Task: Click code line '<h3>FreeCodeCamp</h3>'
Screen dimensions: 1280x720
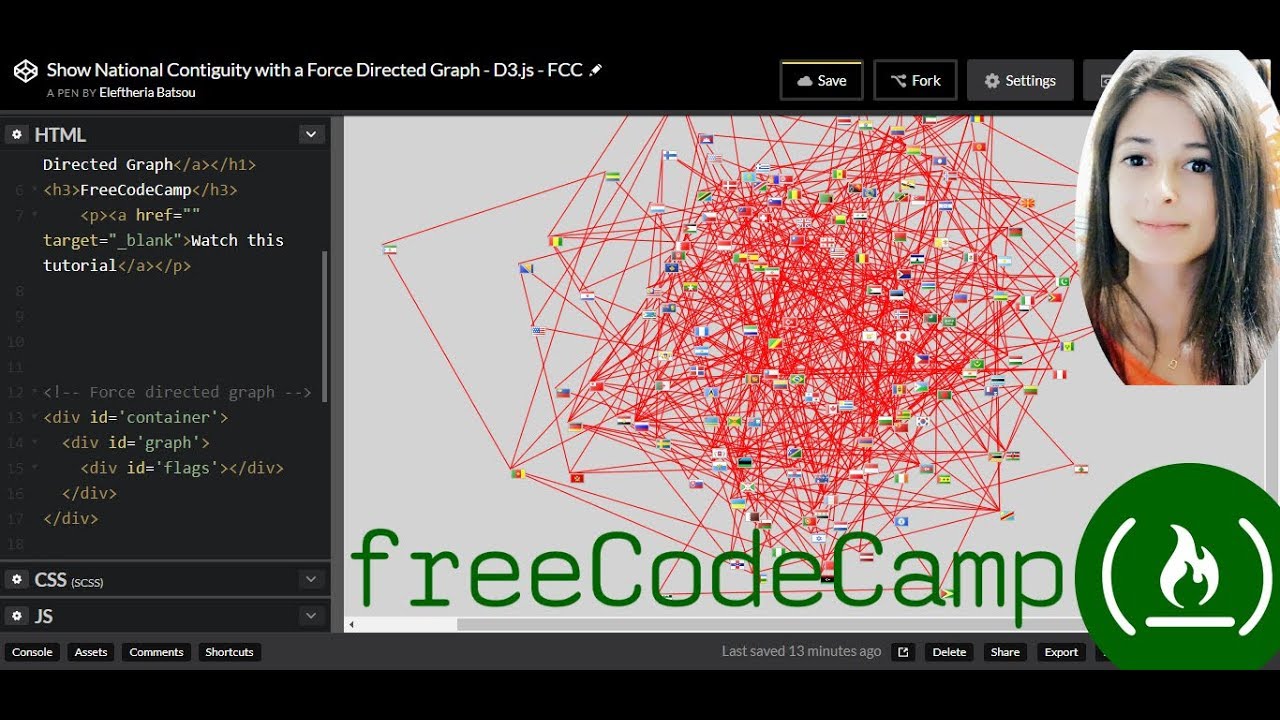Action: point(140,190)
